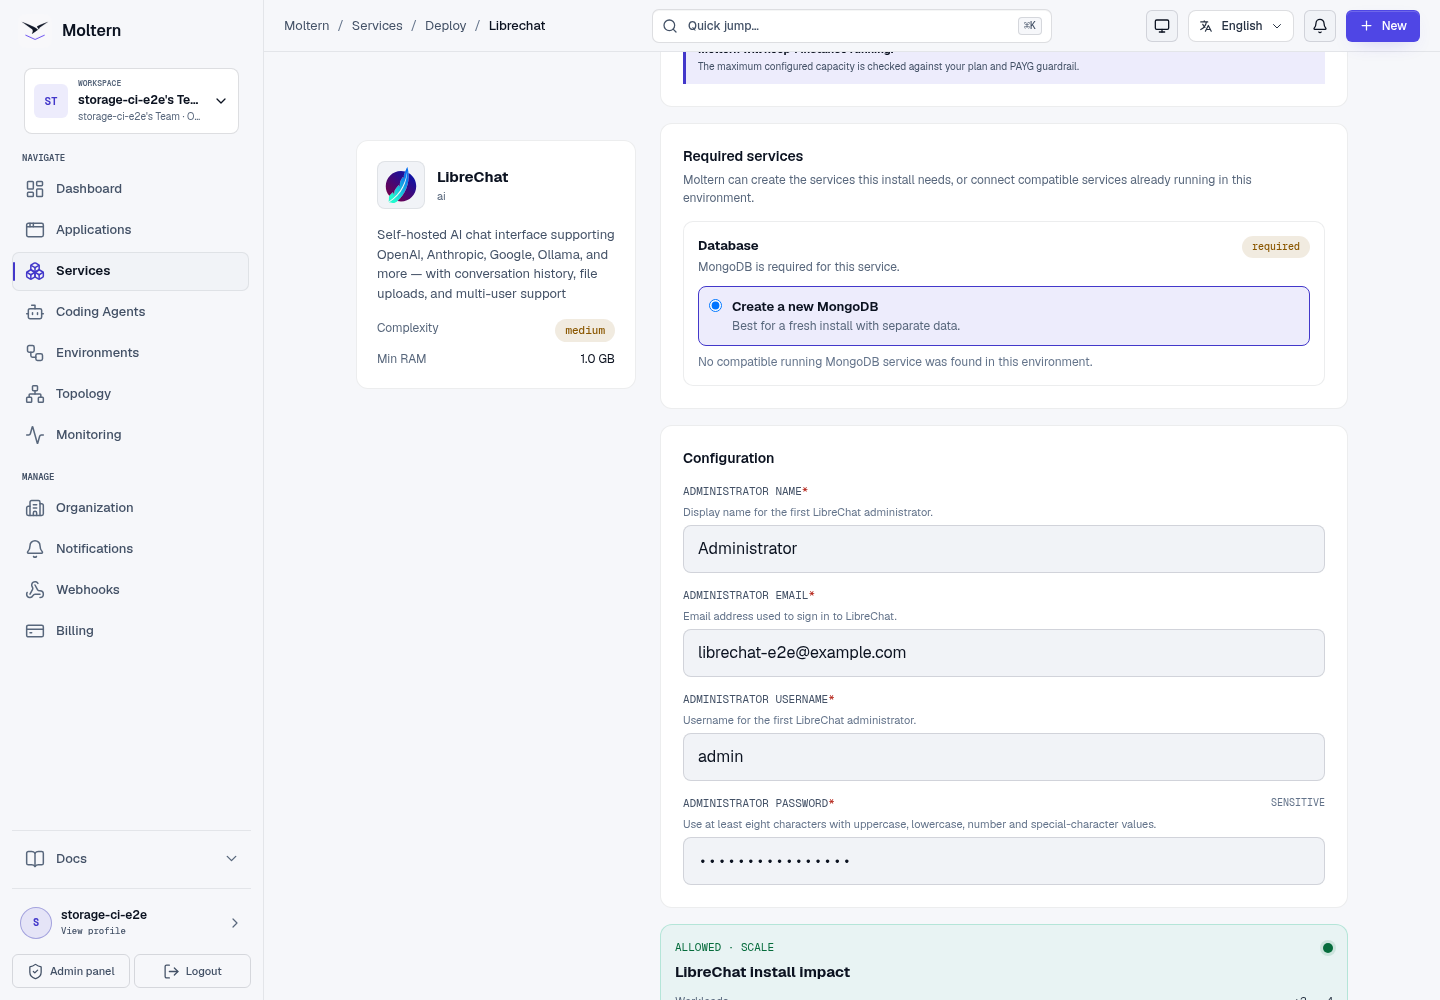Click the Services cubes icon in sidebar
The height and width of the screenshot is (1000, 1440).
click(35, 271)
